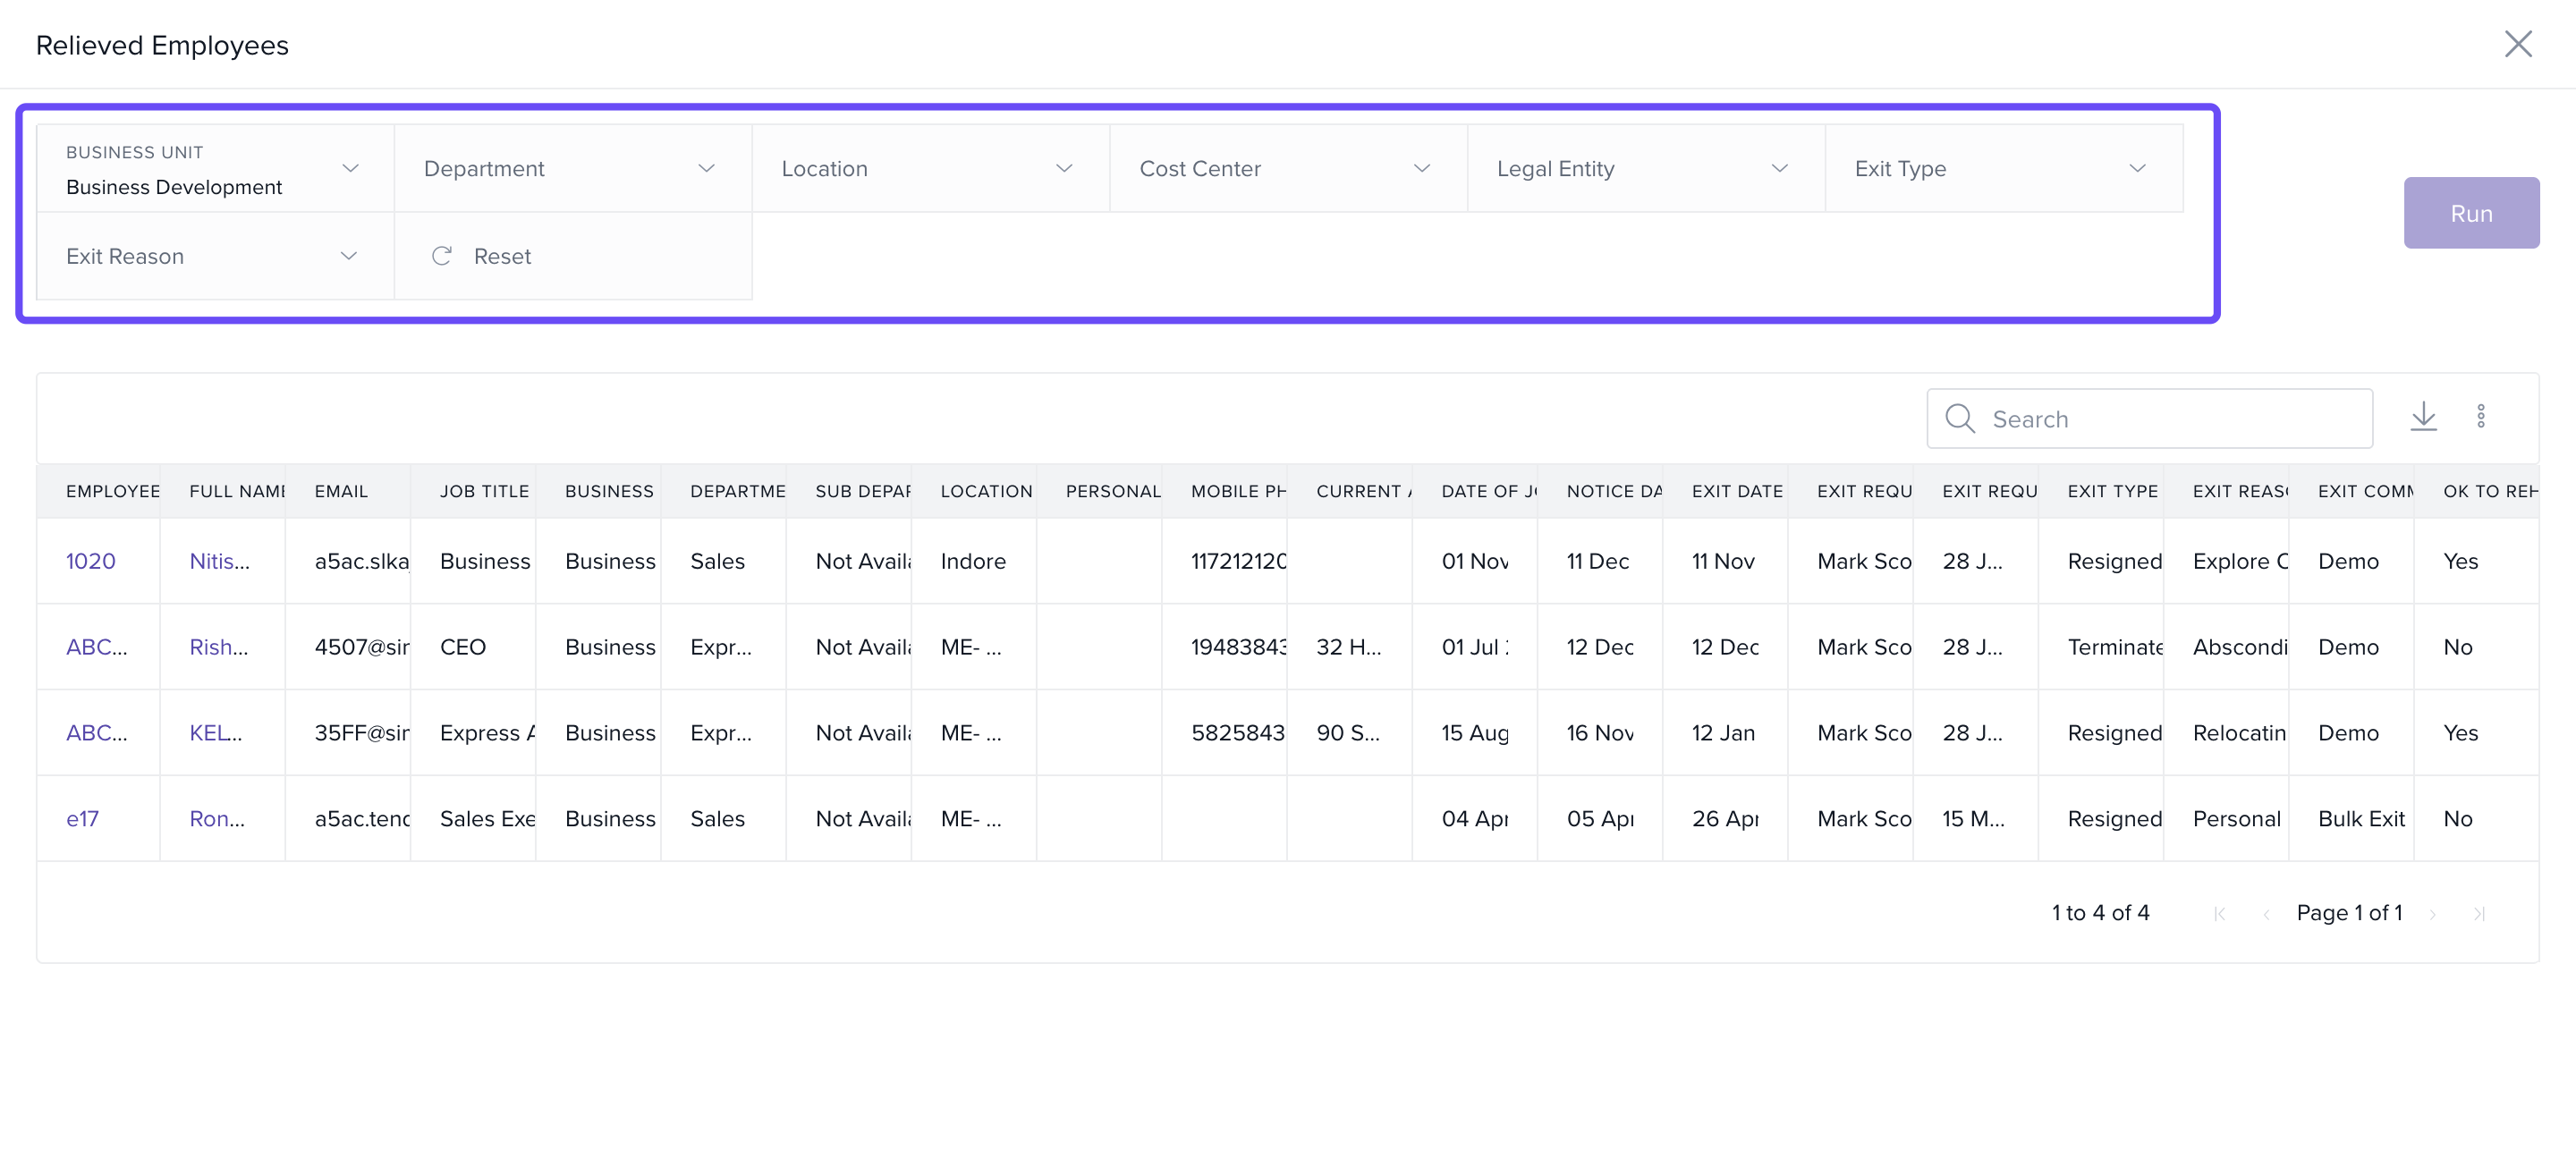
Task: Jump to the first page arrow
Action: [2219, 914]
